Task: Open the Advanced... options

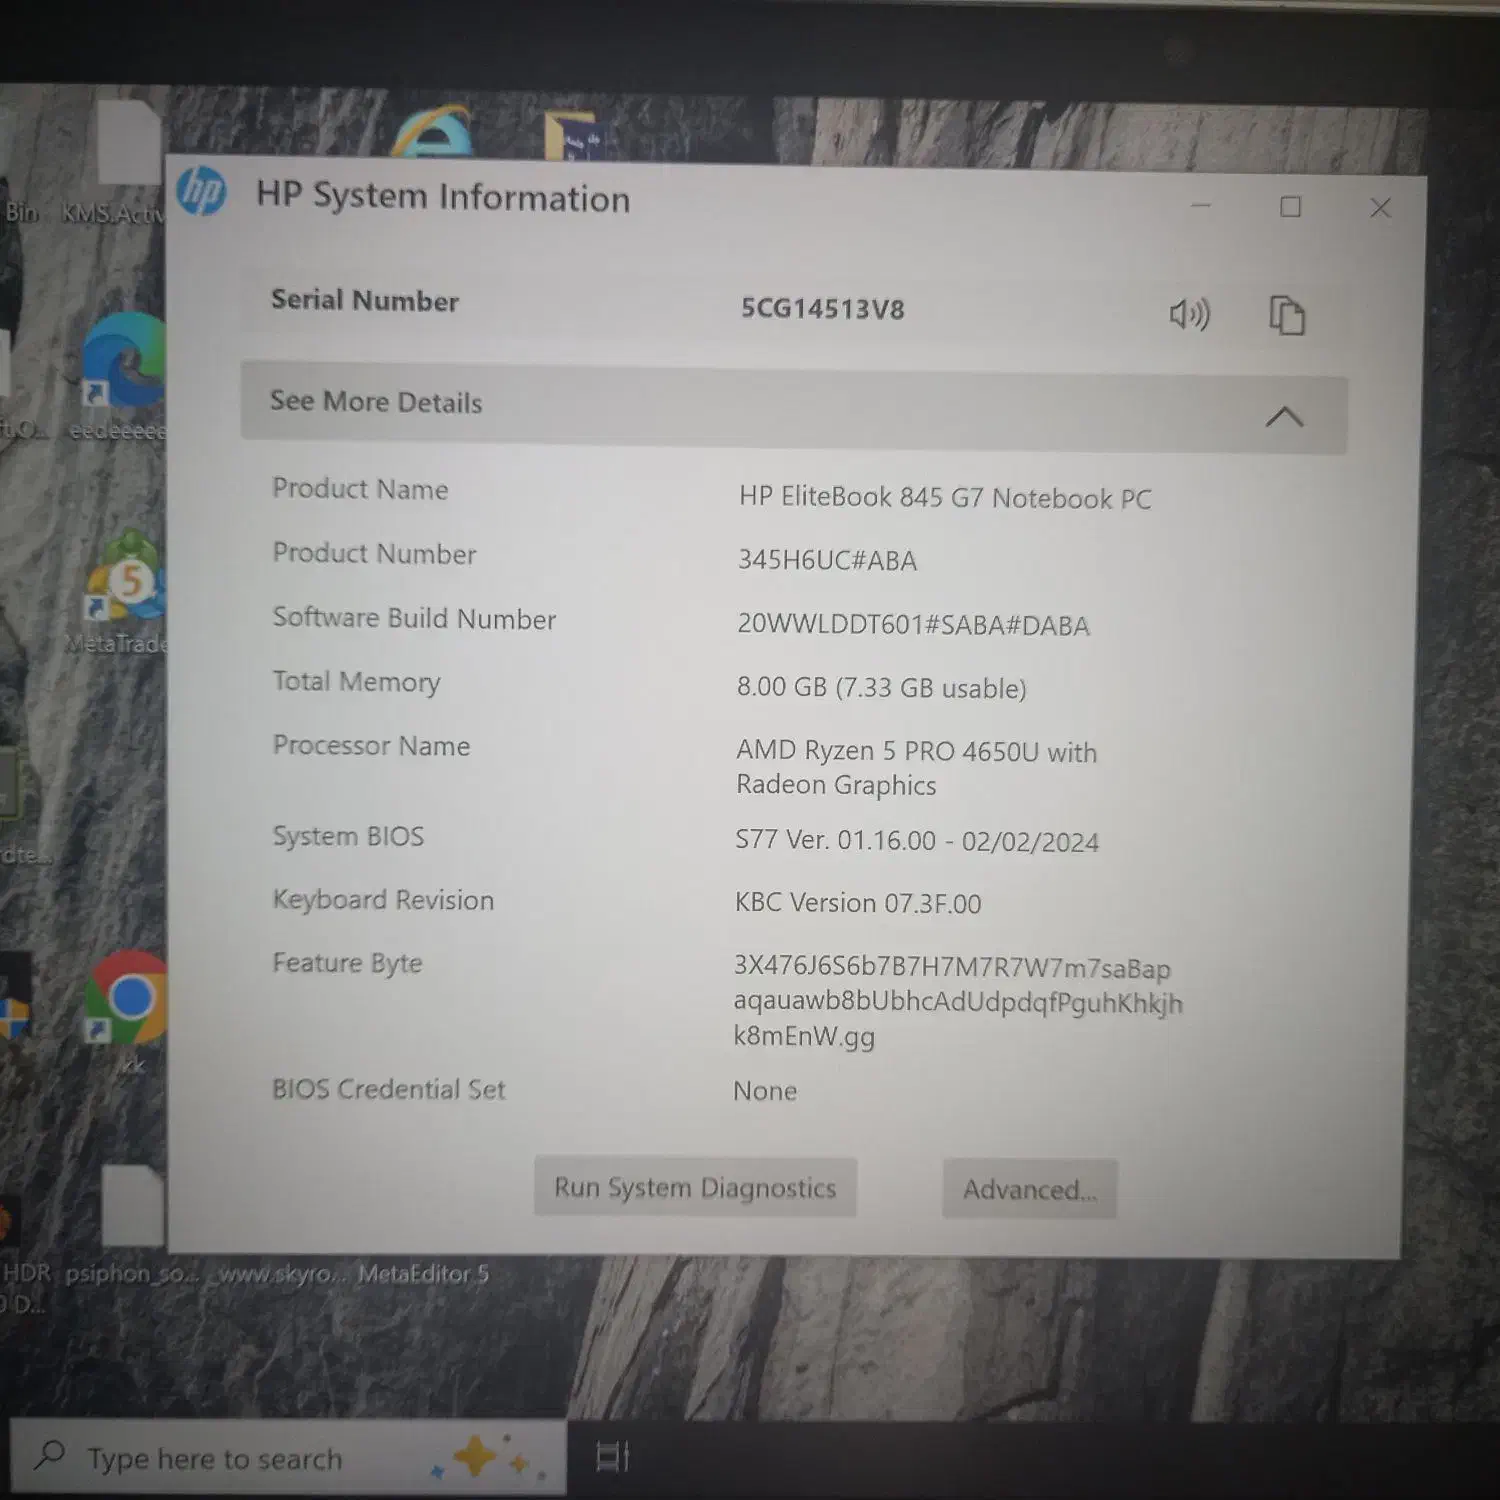Action: 1029,1189
